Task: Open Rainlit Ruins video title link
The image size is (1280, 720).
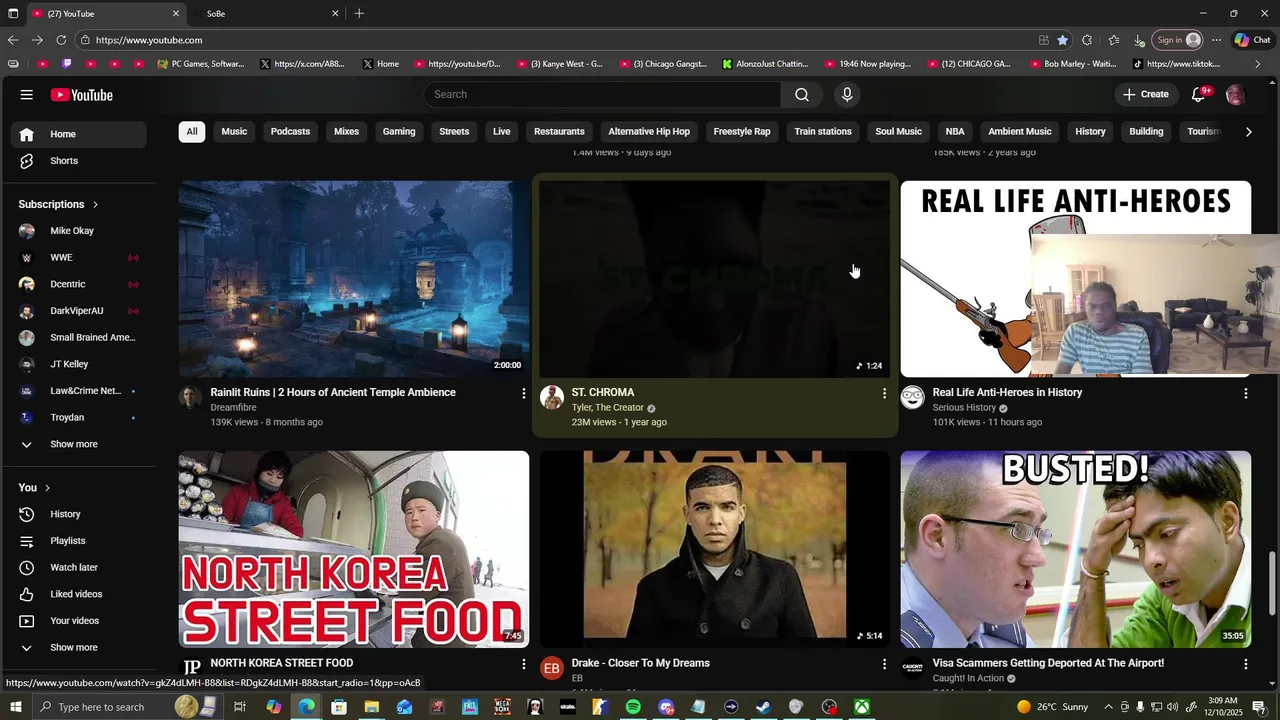Action: click(333, 393)
